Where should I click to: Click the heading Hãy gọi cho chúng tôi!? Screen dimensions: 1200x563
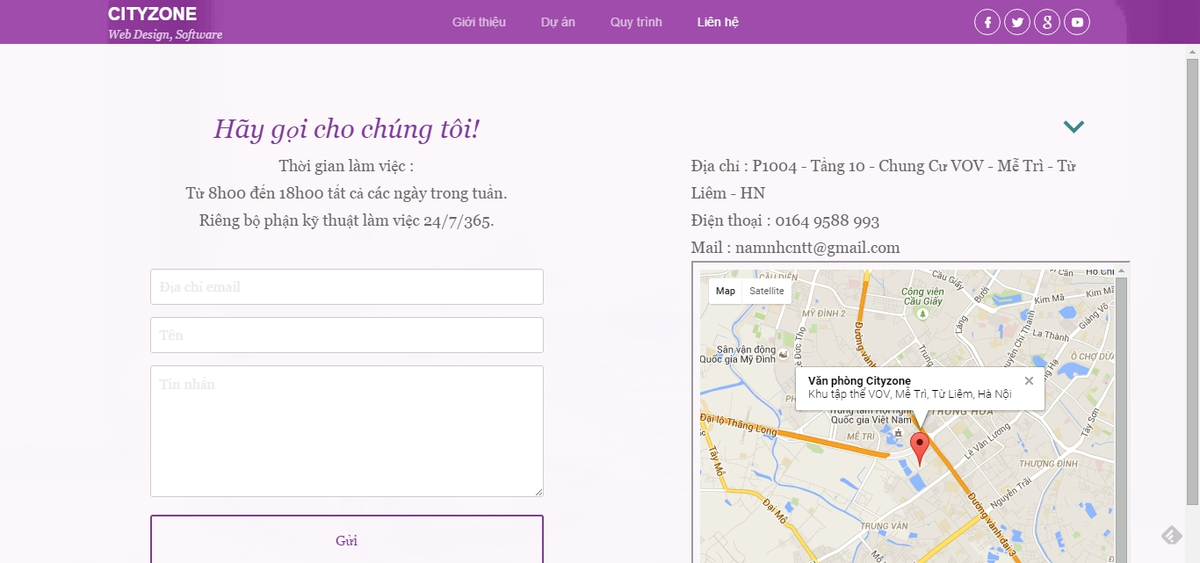347,129
